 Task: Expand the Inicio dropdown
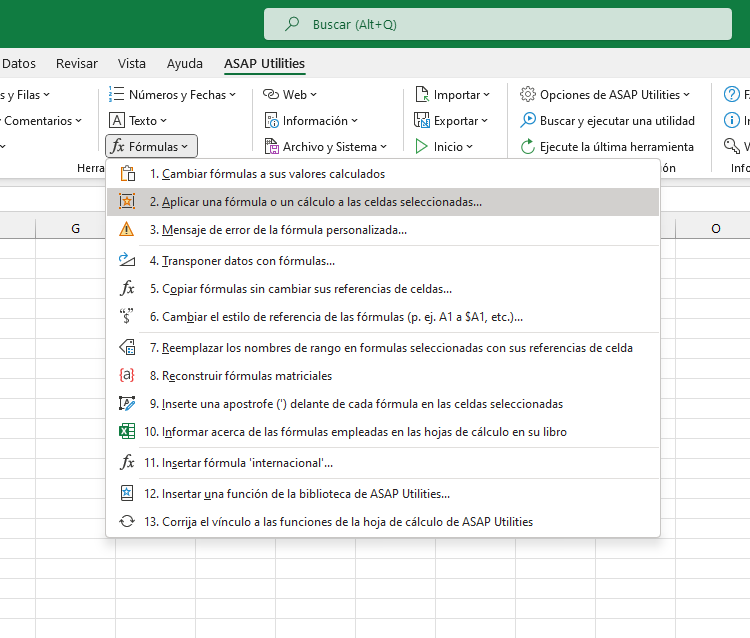pyautogui.click(x=444, y=146)
